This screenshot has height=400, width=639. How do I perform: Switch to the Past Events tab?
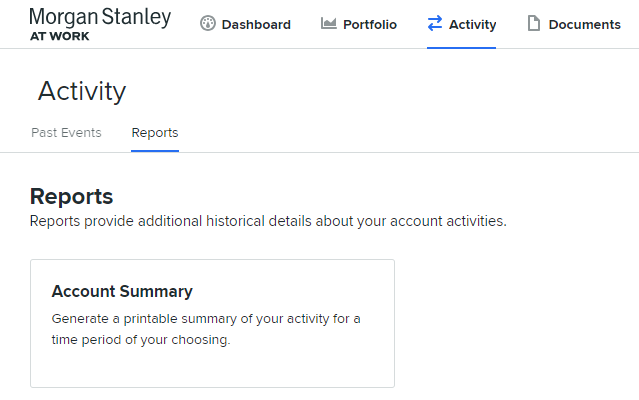(66, 133)
